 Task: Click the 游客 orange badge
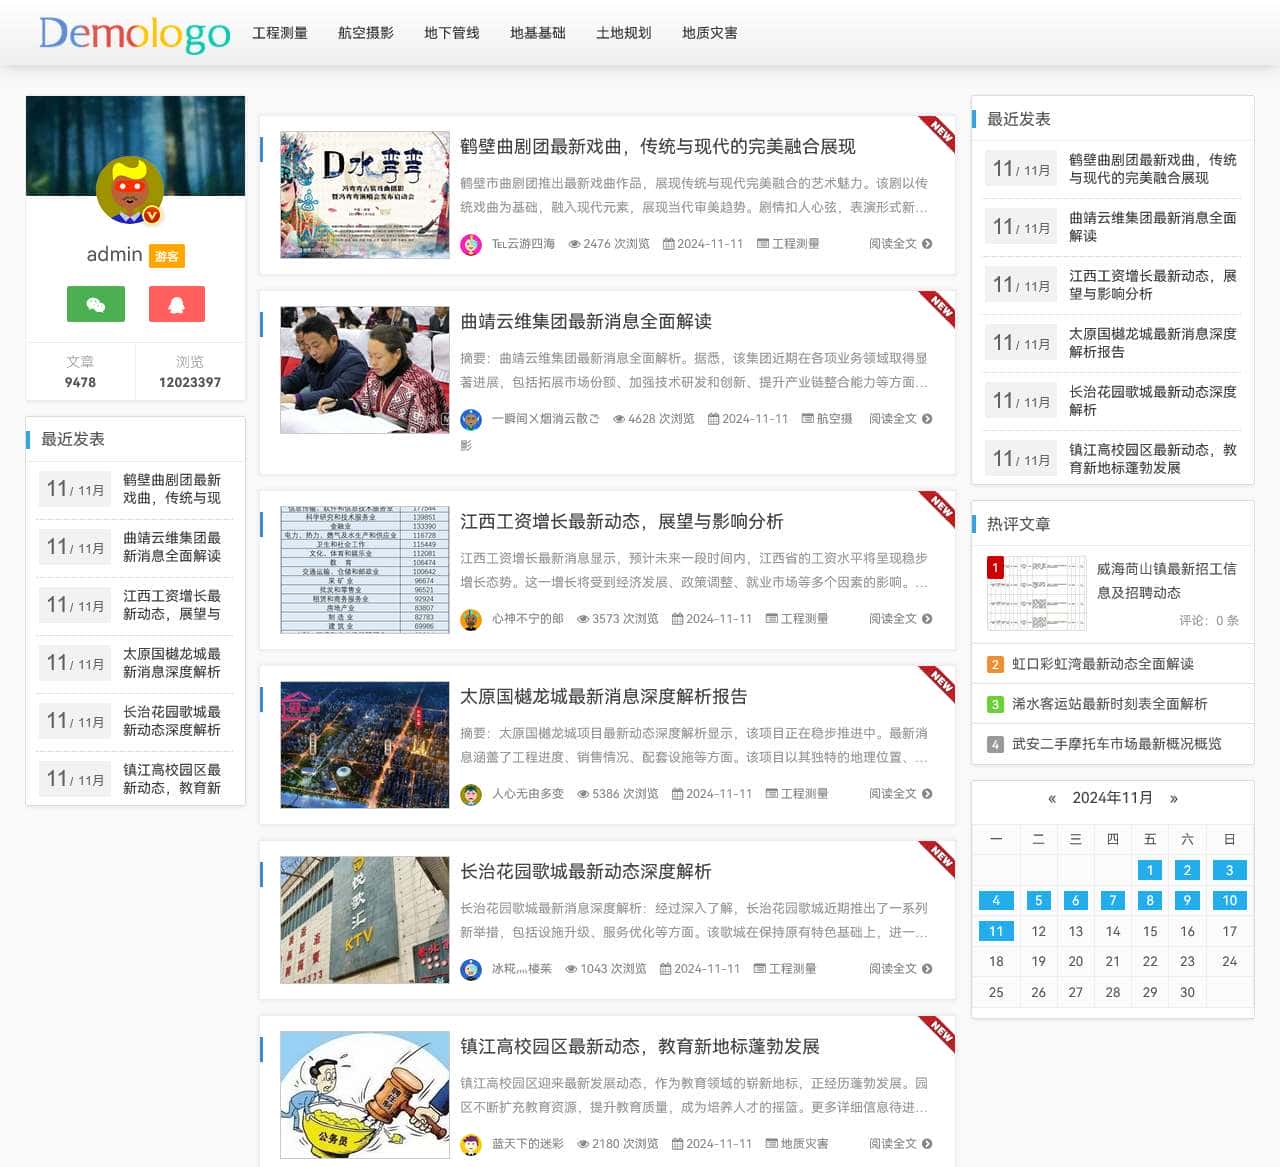click(167, 256)
